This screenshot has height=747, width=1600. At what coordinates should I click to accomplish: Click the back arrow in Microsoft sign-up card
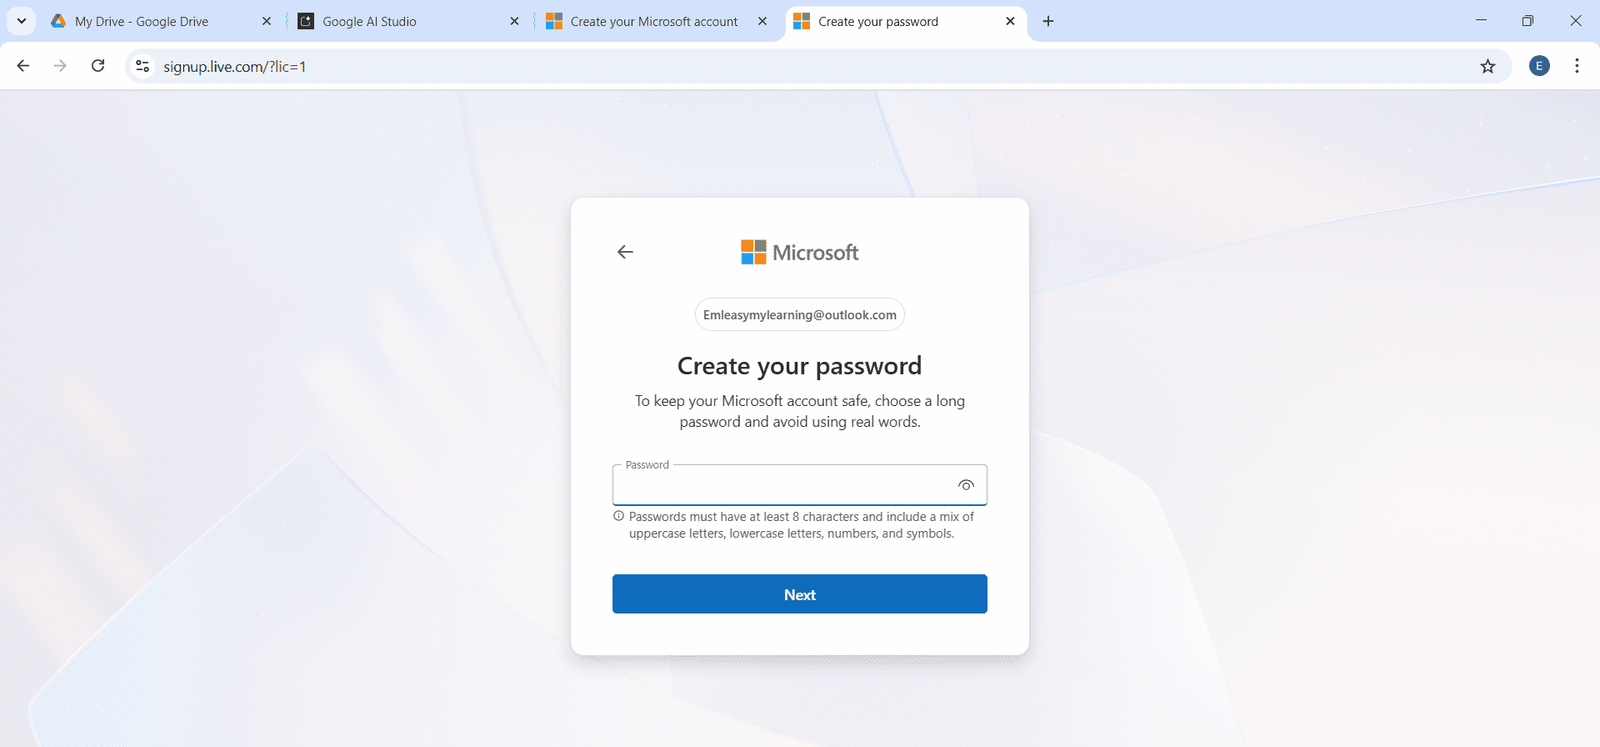(625, 252)
